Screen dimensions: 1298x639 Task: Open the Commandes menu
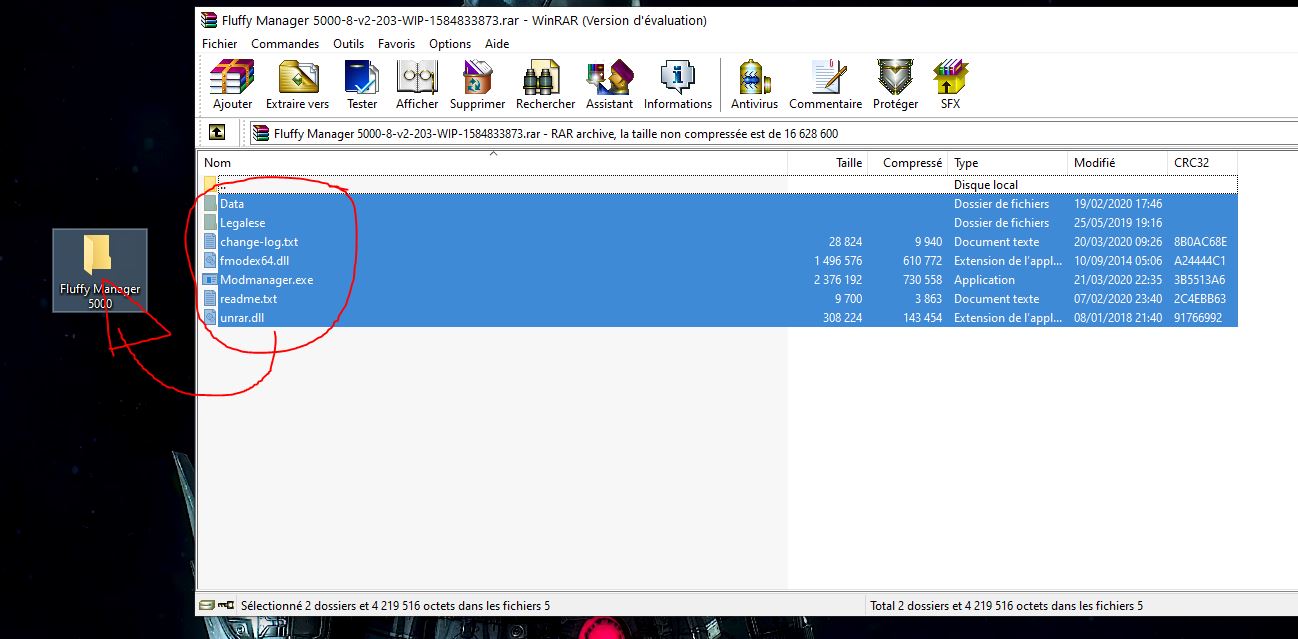coord(285,44)
